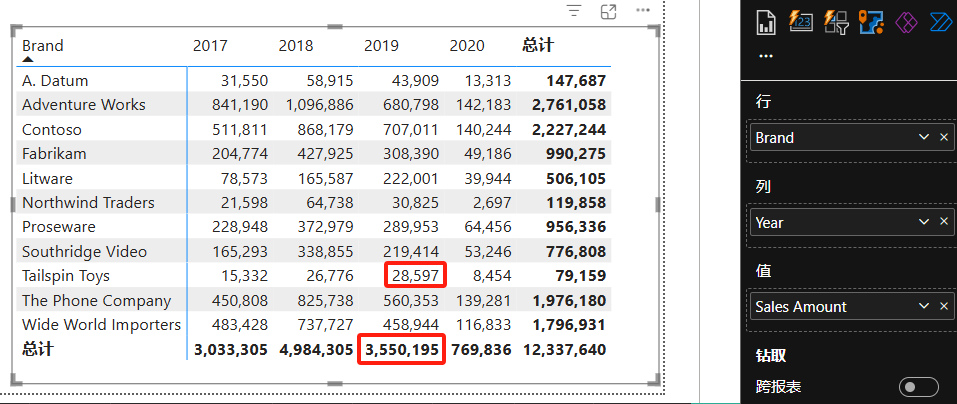Image resolution: width=957 pixels, height=404 pixels.
Task: Click Northwind Traders 2020 value 2,697
Action: 492,203
